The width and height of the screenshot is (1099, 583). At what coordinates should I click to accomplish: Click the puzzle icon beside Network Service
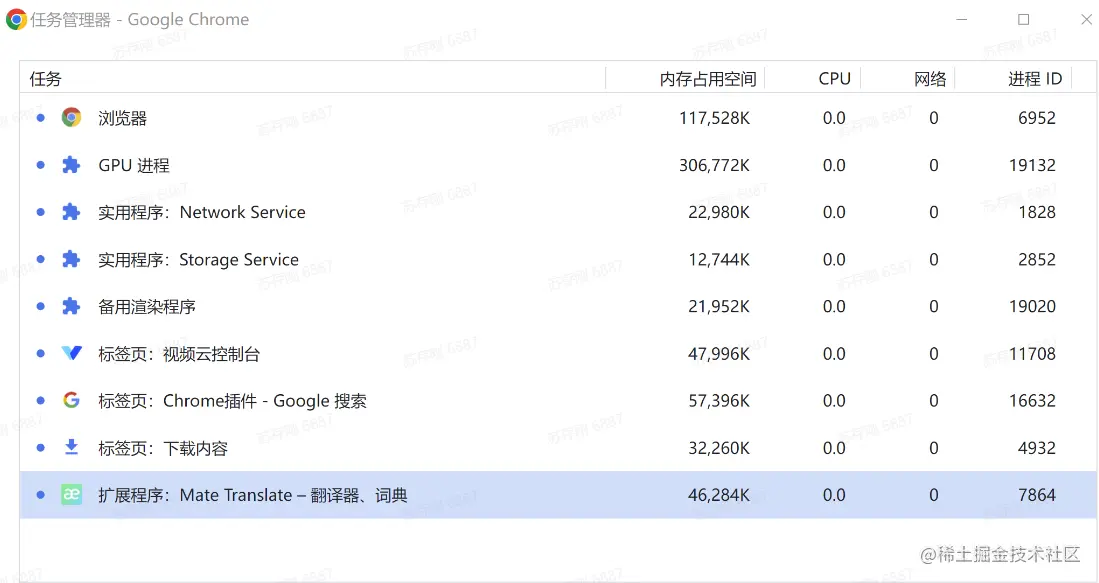point(71,212)
